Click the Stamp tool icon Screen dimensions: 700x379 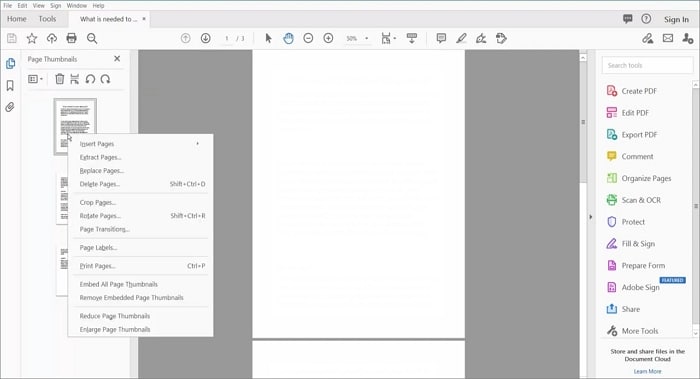pyautogui.click(x=501, y=38)
